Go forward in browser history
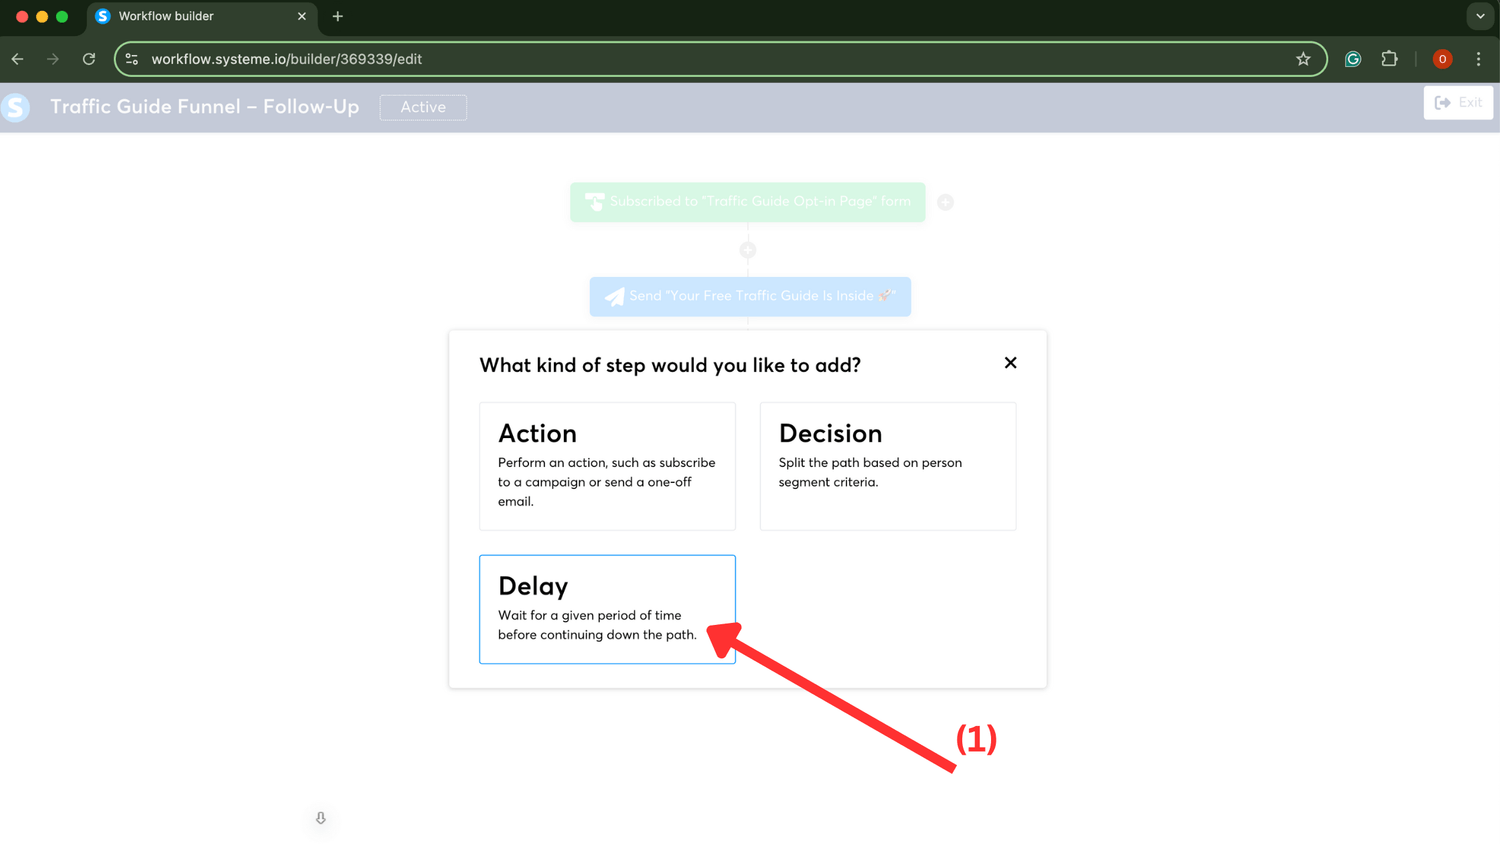1500x844 pixels. point(53,59)
